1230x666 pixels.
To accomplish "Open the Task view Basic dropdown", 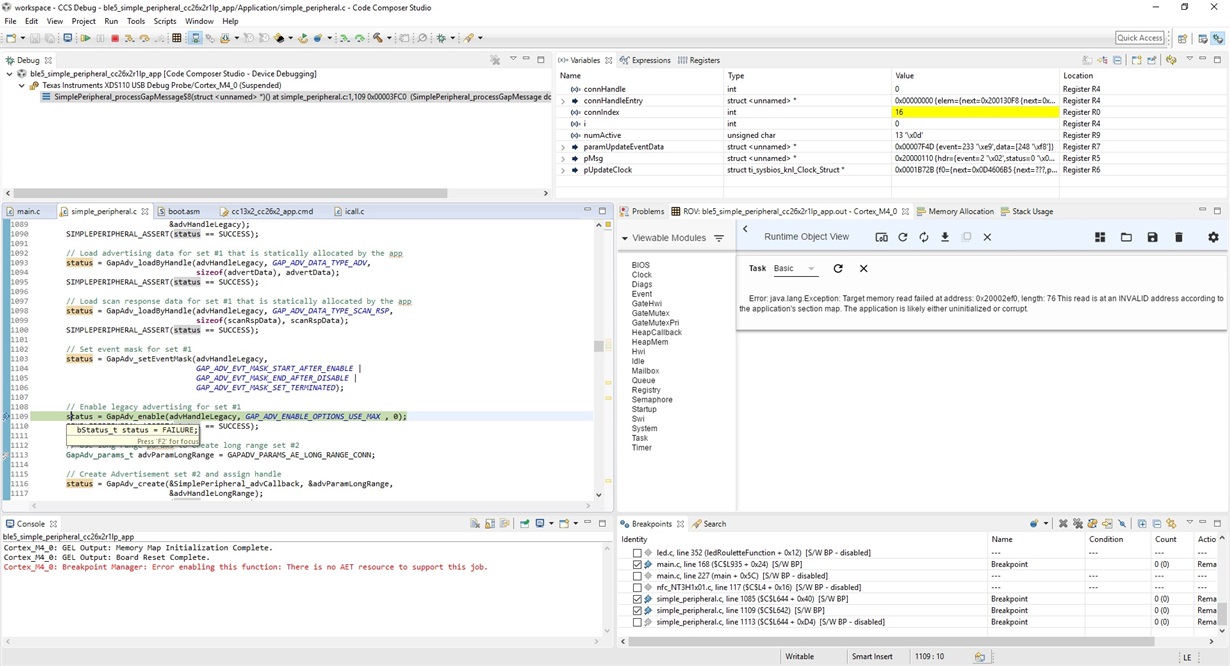I will coord(795,269).
